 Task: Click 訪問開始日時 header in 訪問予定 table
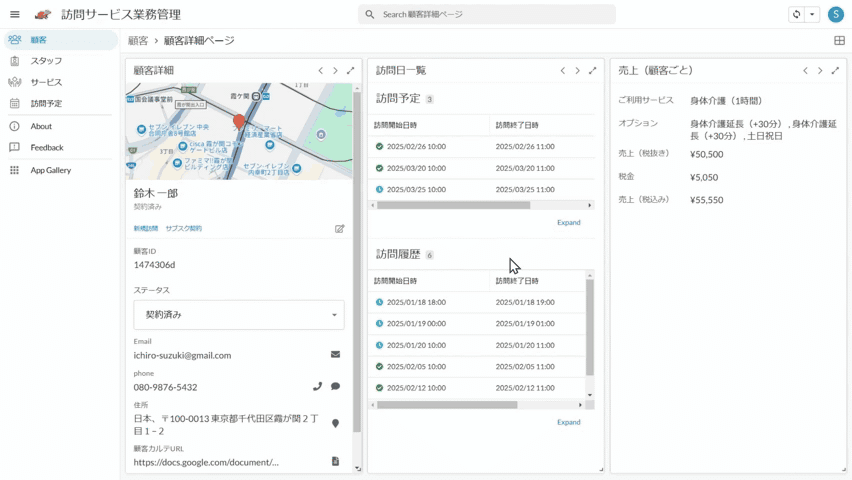point(396,126)
